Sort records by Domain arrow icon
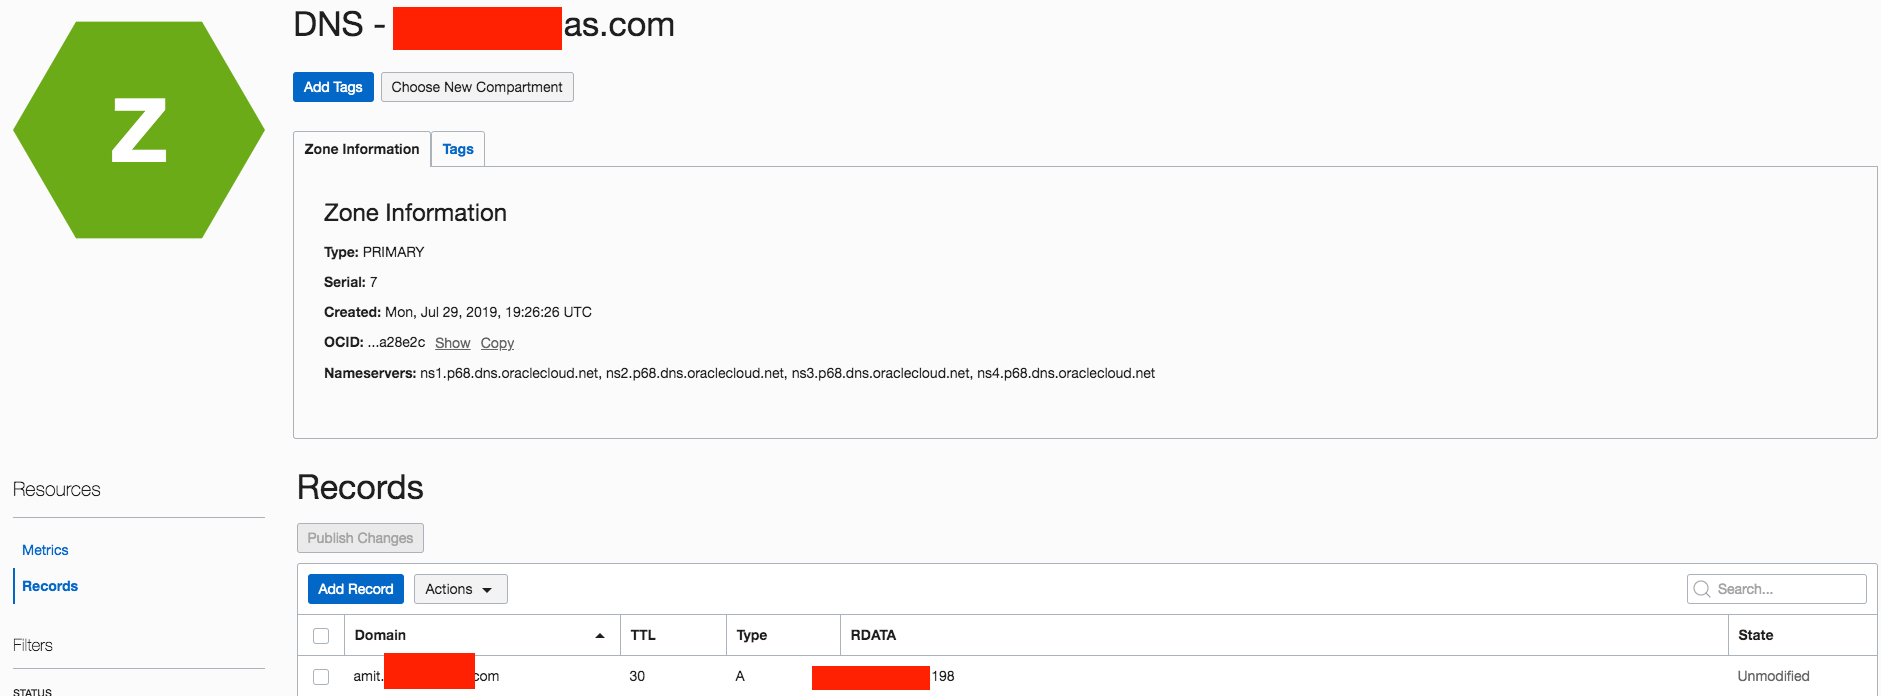This screenshot has width=1881, height=696. [x=600, y=636]
